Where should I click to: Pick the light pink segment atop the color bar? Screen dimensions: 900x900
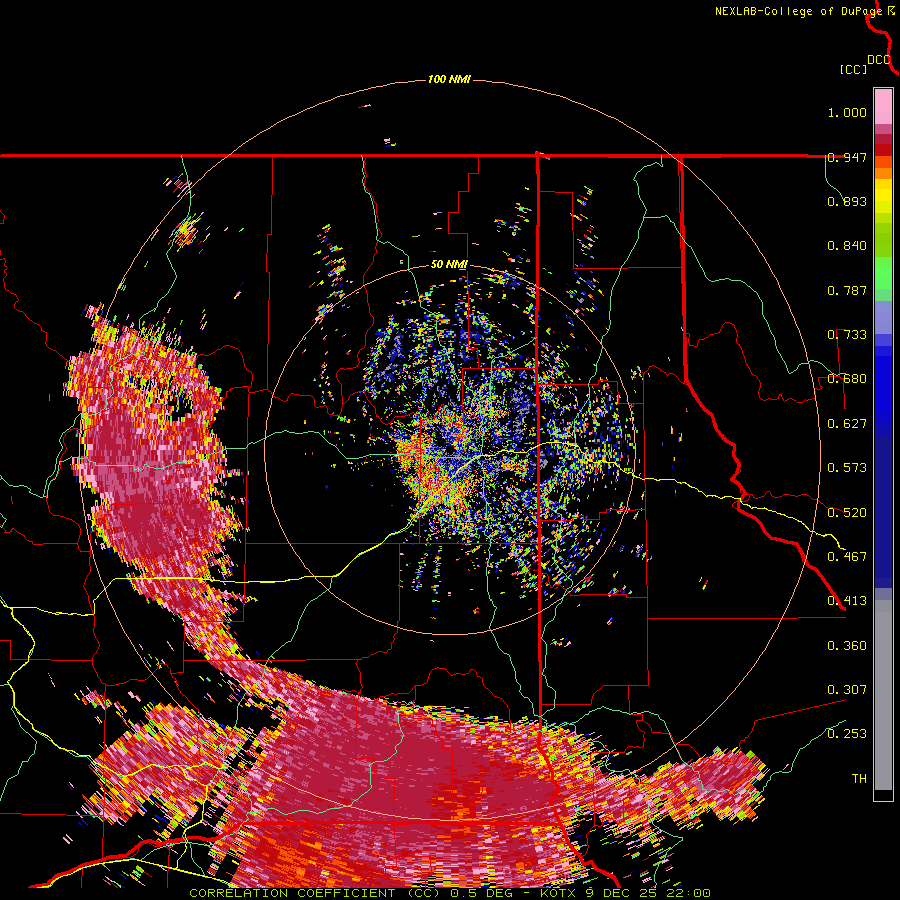[x=883, y=106]
